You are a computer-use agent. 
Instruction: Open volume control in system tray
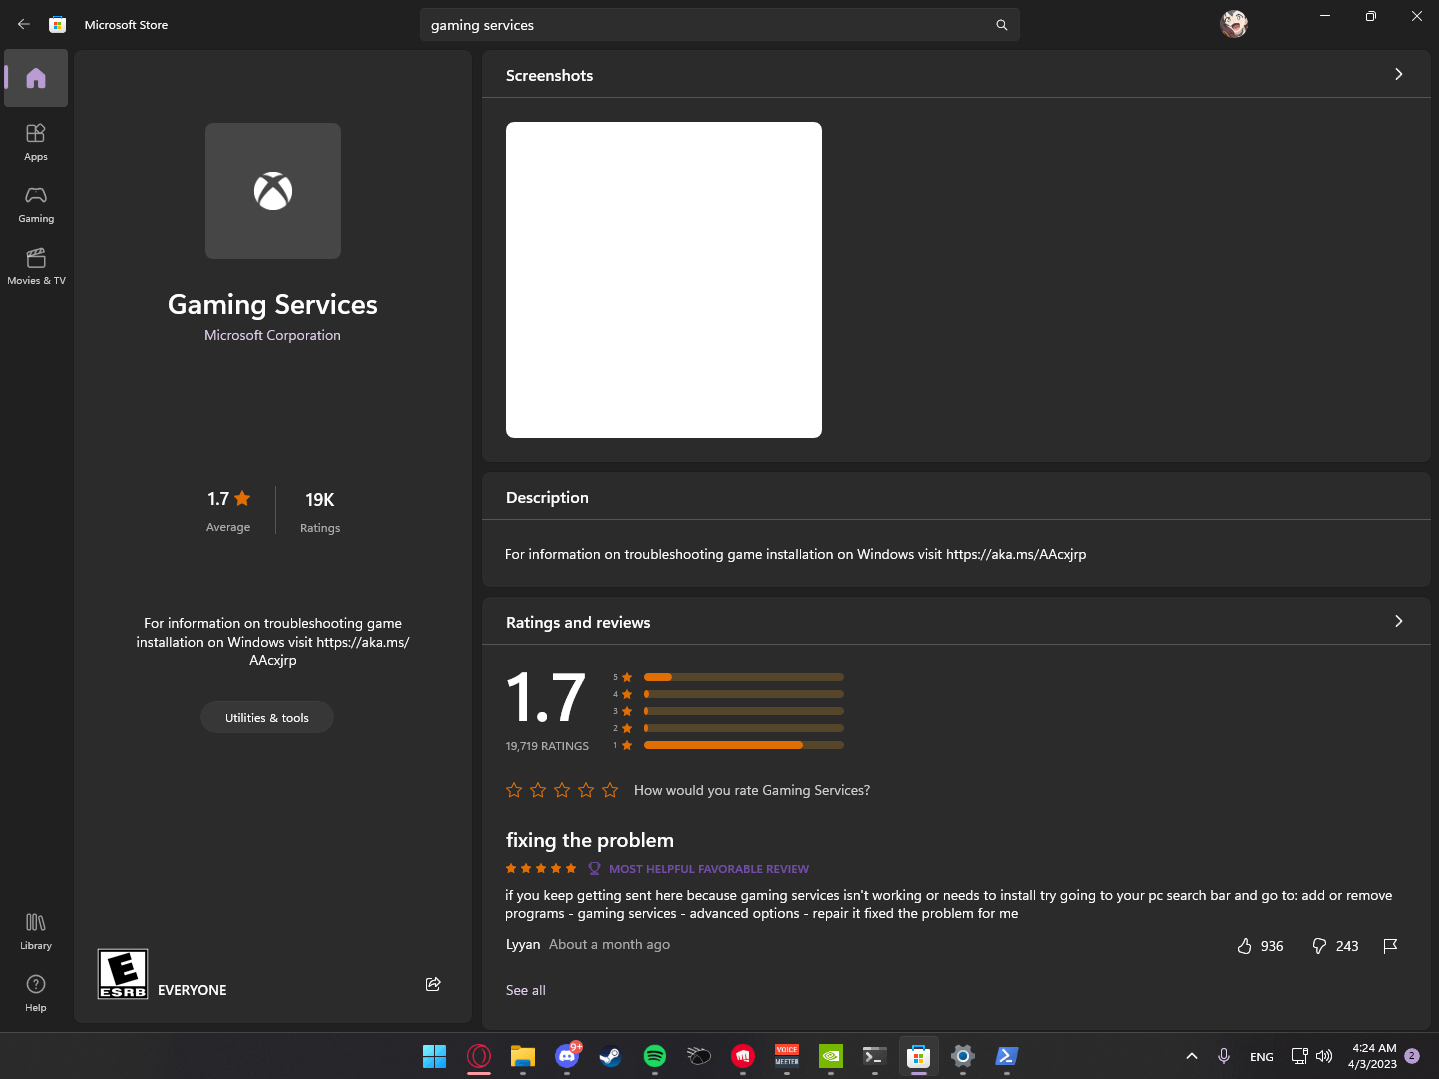pyautogui.click(x=1324, y=1056)
